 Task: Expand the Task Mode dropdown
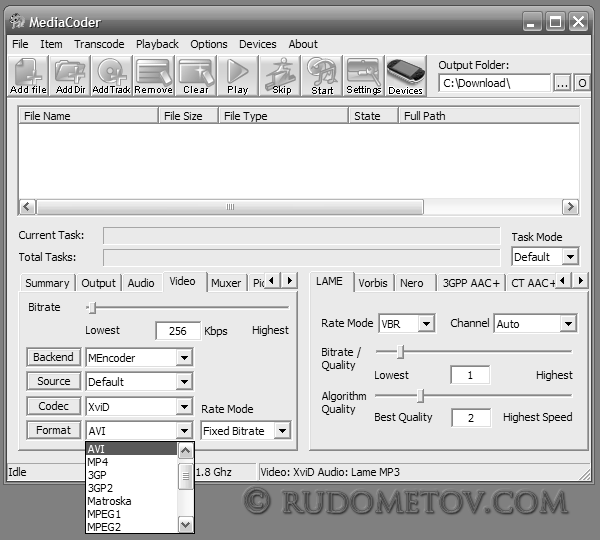[x=570, y=256]
